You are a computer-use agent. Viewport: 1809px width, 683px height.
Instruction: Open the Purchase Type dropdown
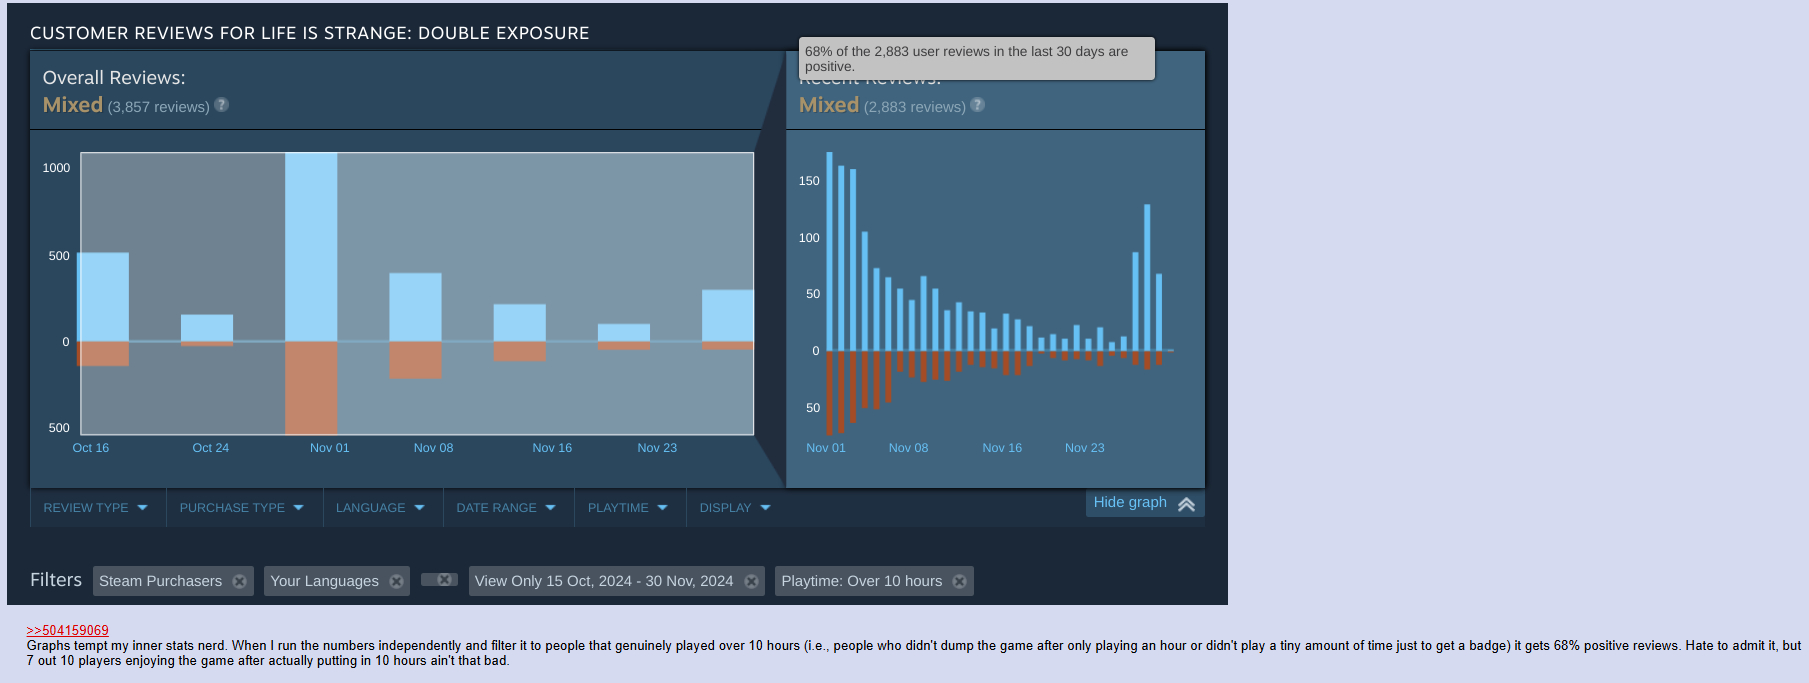tap(242, 508)
